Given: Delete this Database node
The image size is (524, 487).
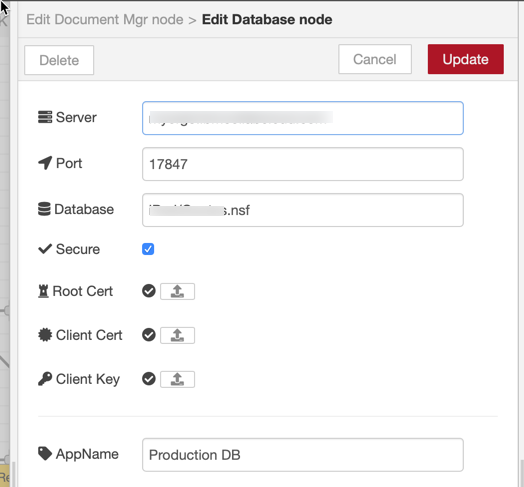Looking at the screenshot, I should [x=59, y=60].
